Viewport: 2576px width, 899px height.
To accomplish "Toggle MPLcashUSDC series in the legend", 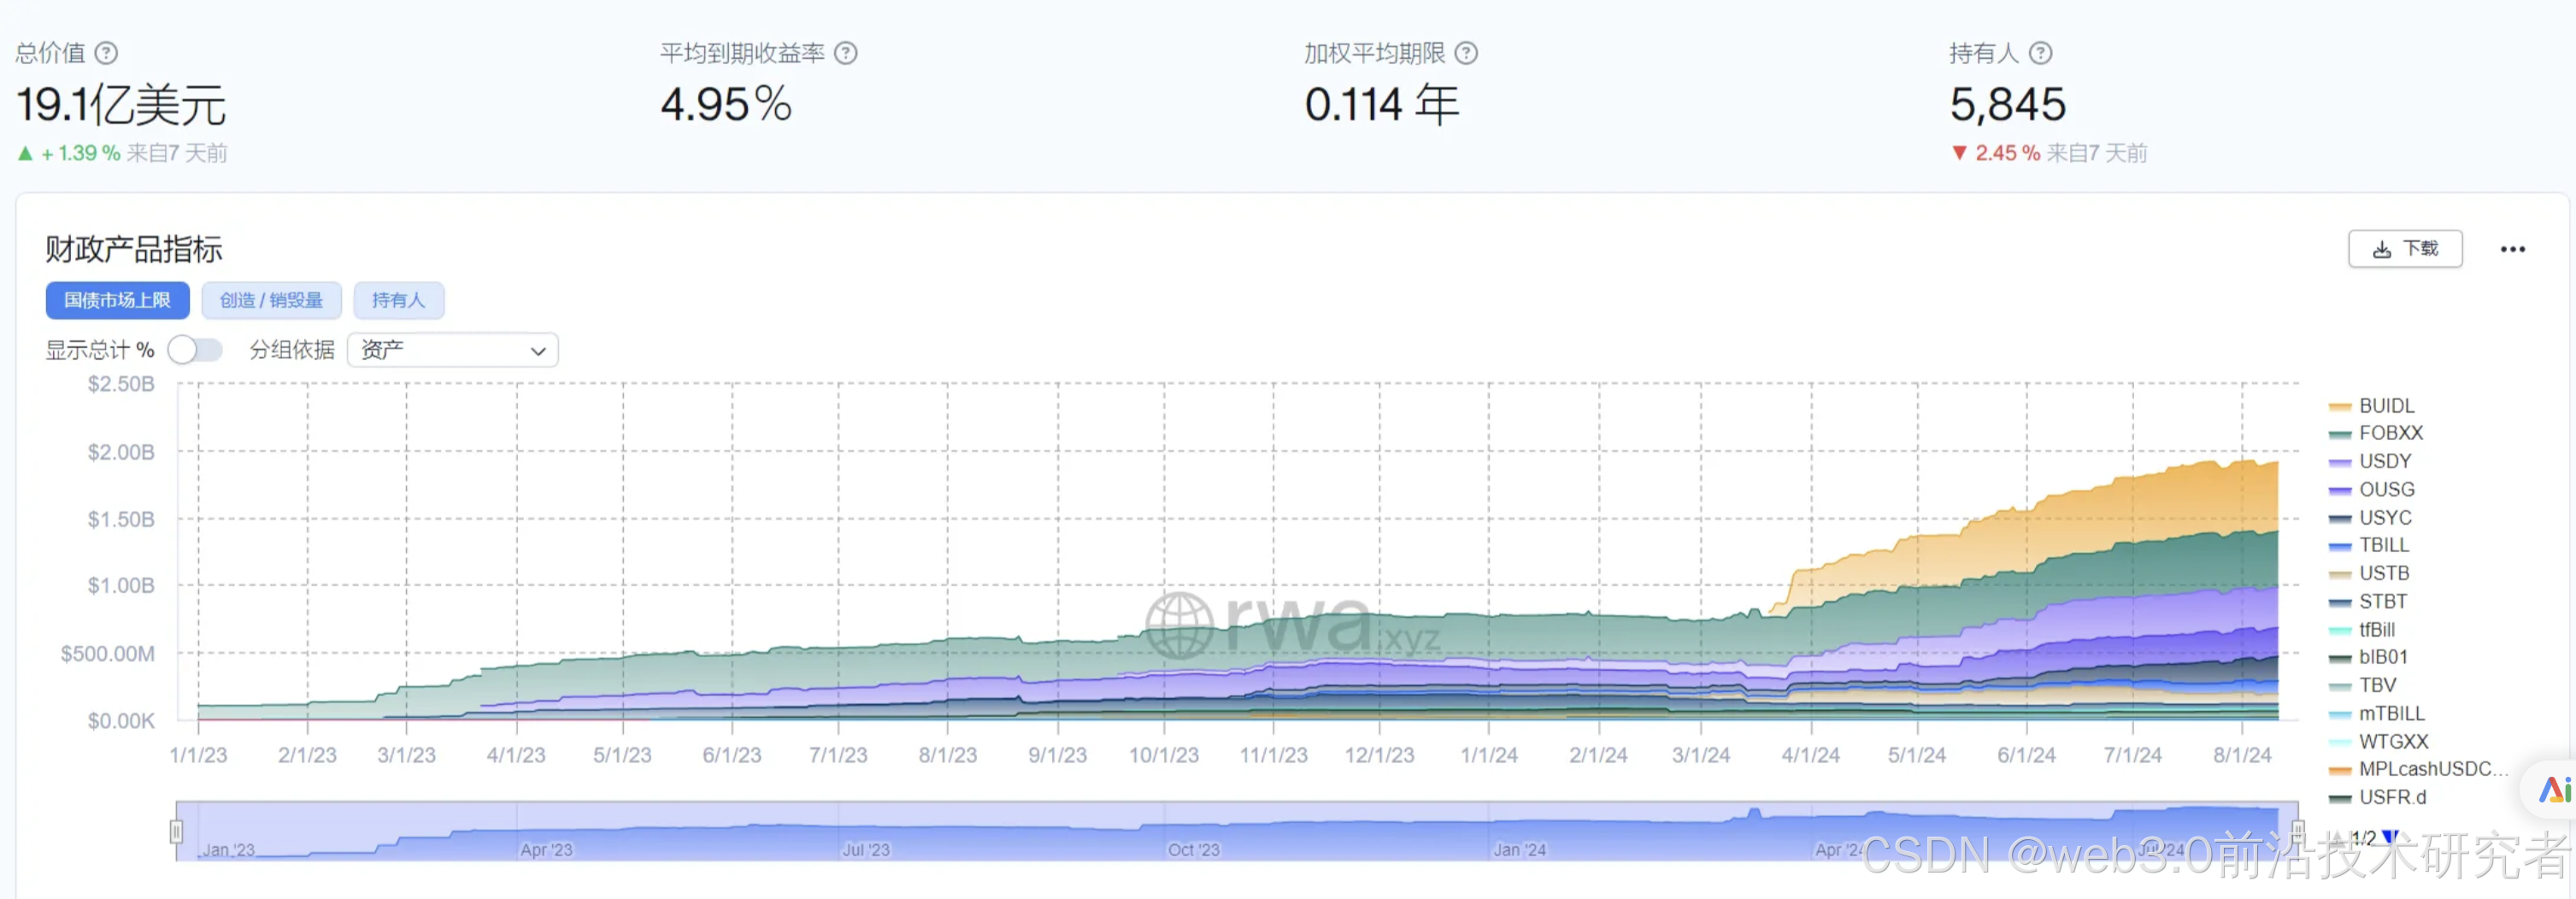I will (x=2419, y=769).
